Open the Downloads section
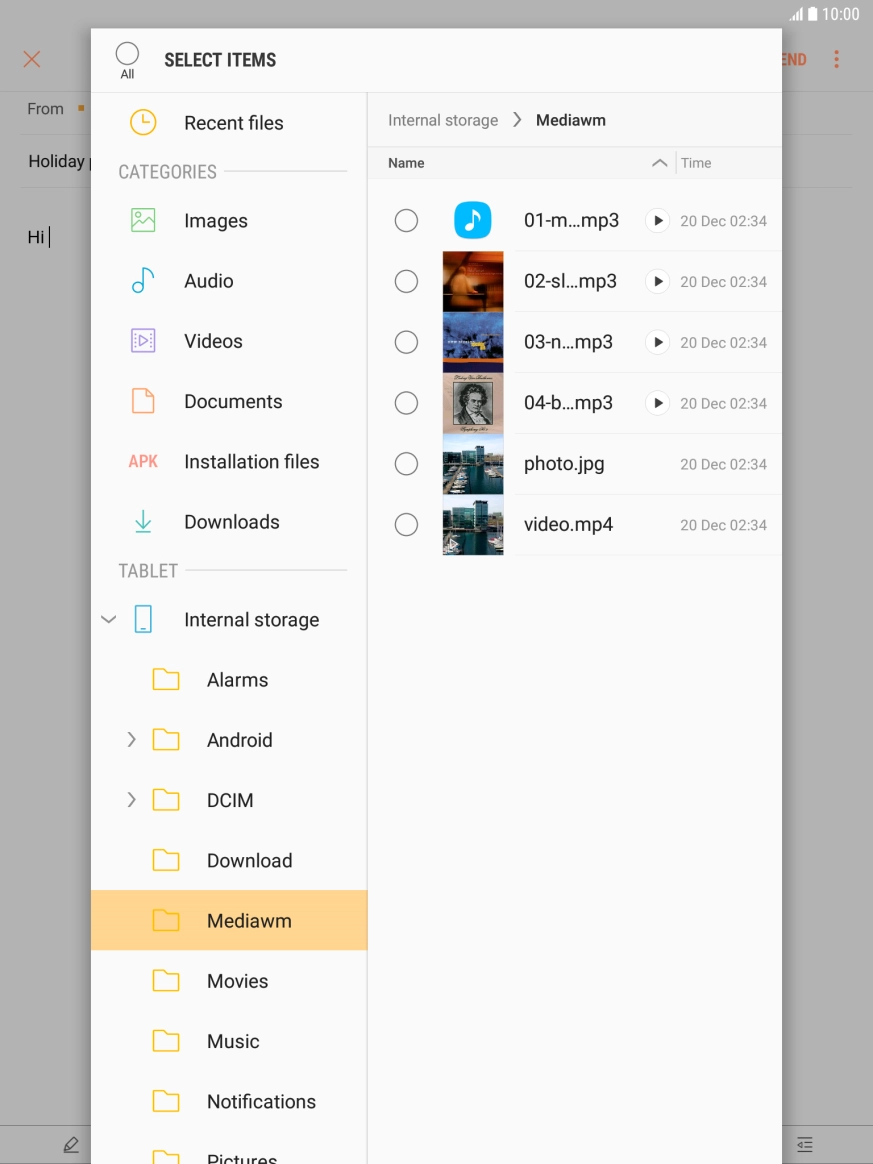This screenshot has height=1164, width=873. point(231,521)
